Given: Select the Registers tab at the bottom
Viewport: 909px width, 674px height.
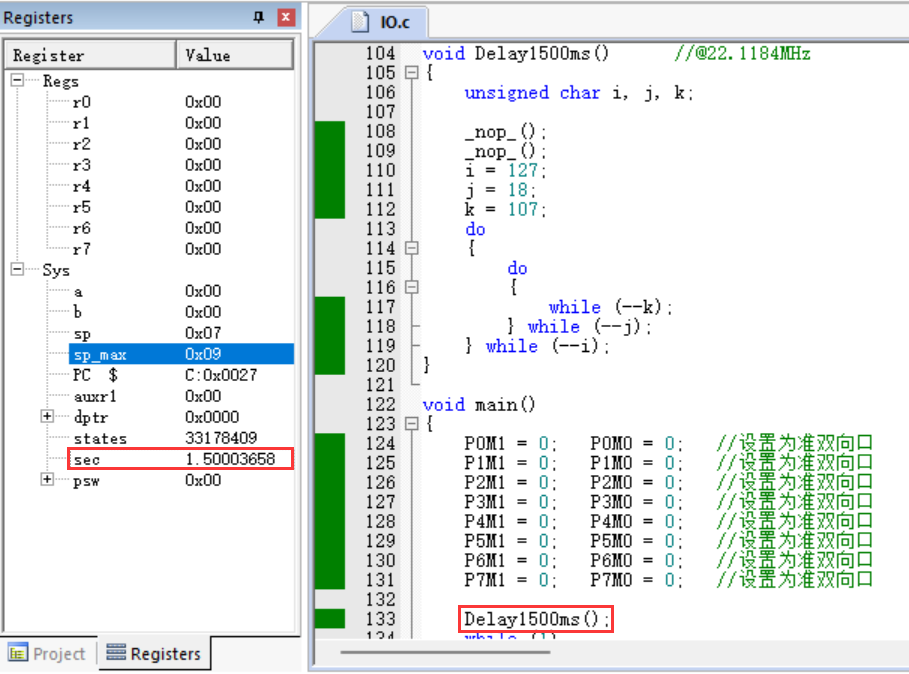Looking at the screenshot, I should click(154, 653).
